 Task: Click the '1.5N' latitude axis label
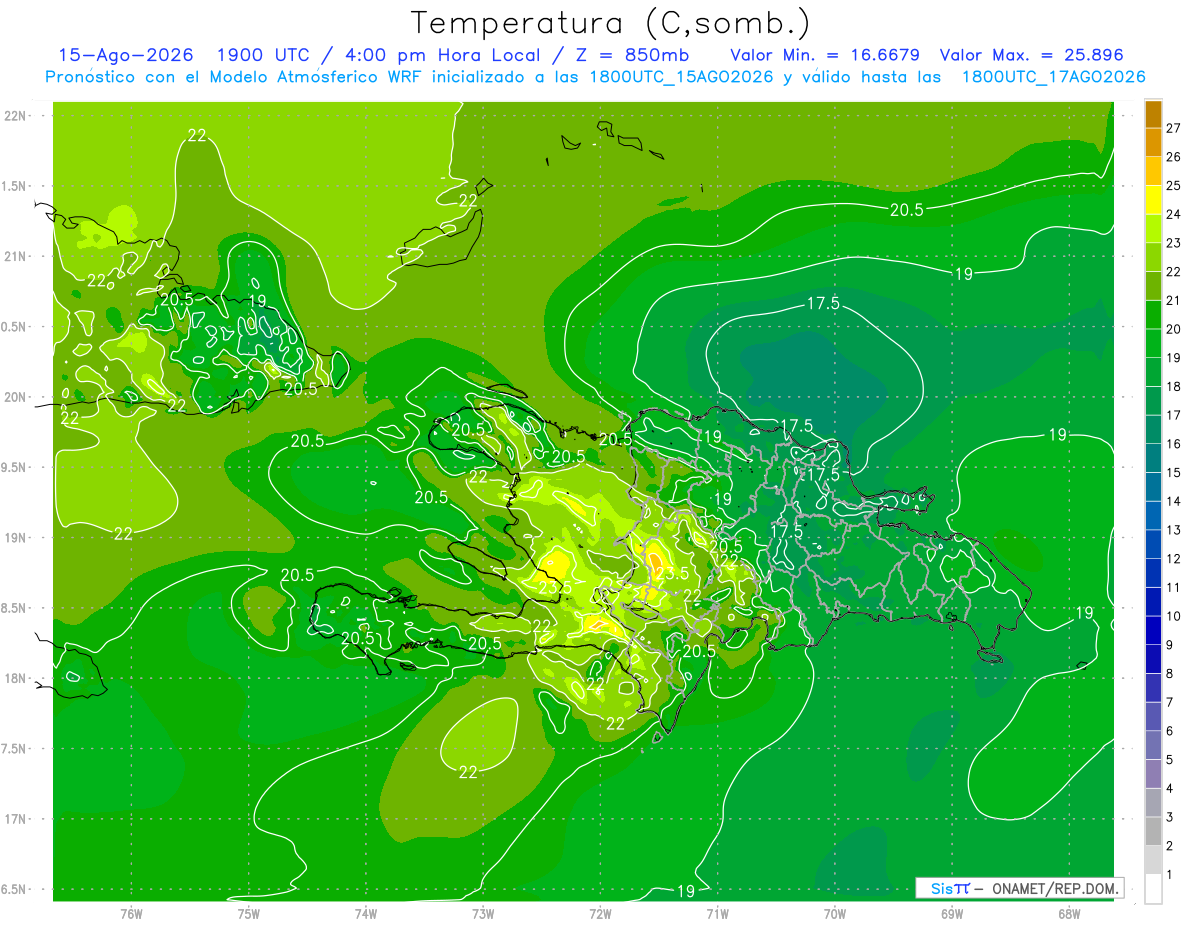(14, 186)
